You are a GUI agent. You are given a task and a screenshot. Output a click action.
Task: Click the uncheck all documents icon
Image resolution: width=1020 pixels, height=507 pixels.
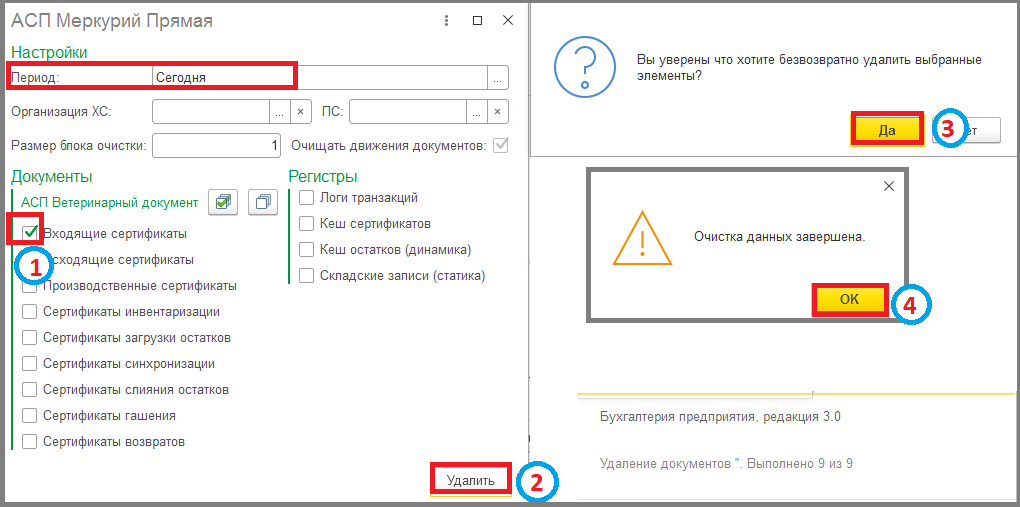263,202
